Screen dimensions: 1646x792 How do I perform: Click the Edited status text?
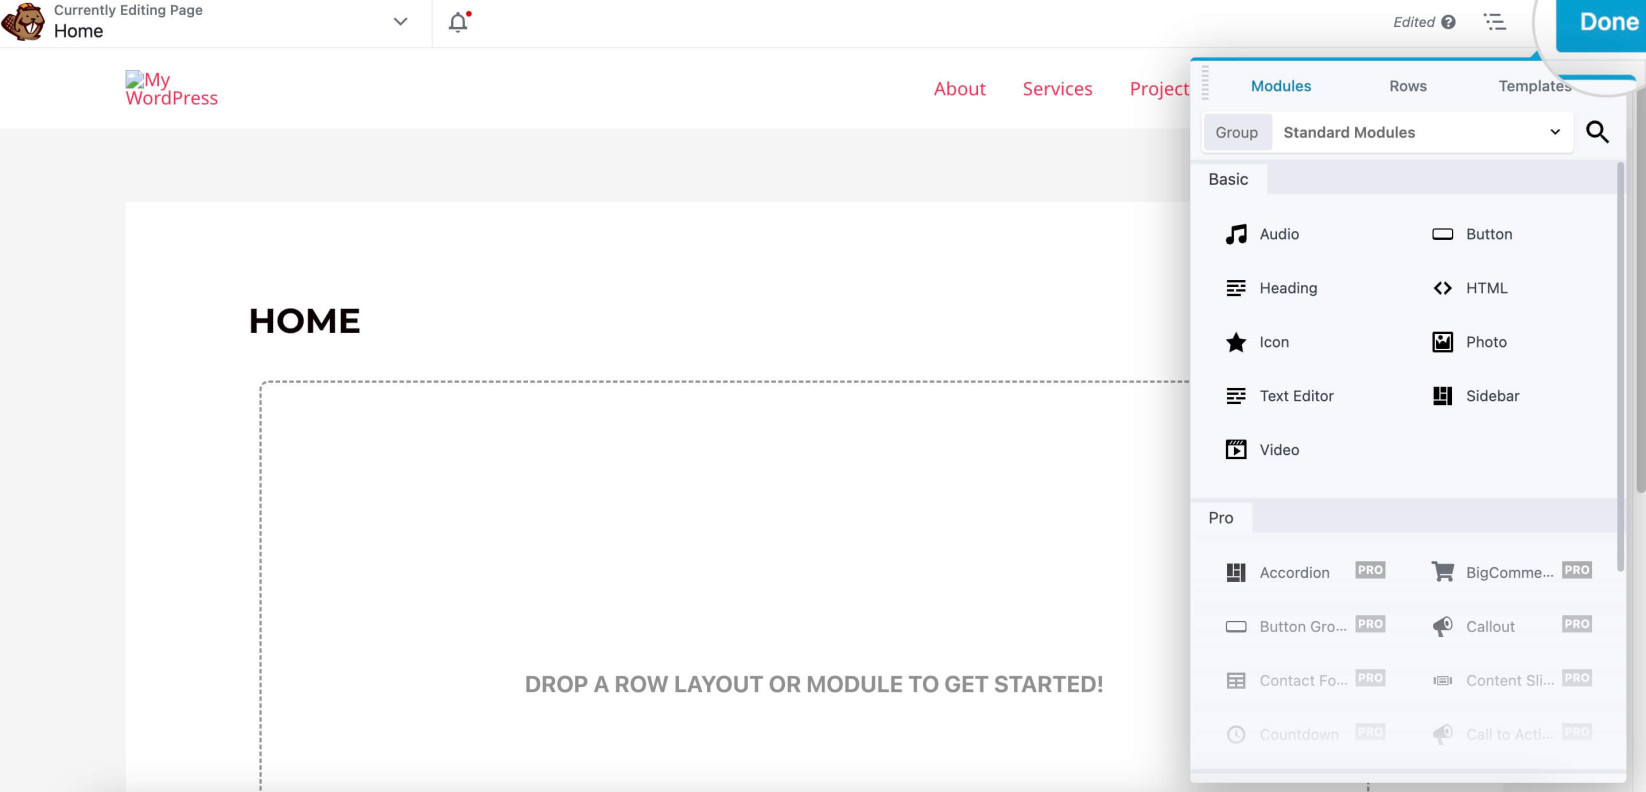1414,22
